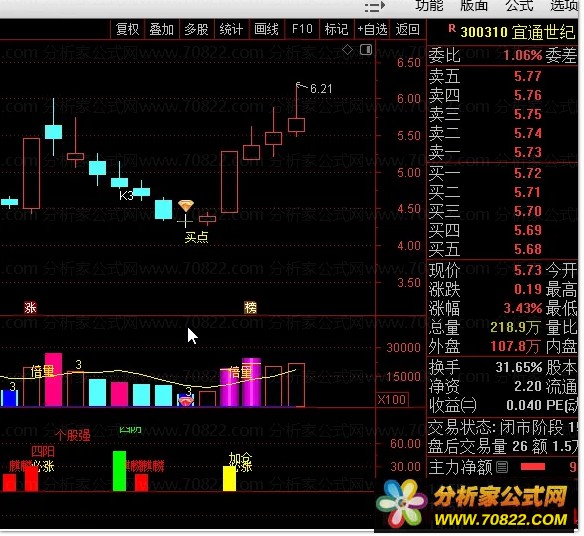This screenshot has height=536, width=584.
Task: Click the 返回 button
Action: [408, 29]
